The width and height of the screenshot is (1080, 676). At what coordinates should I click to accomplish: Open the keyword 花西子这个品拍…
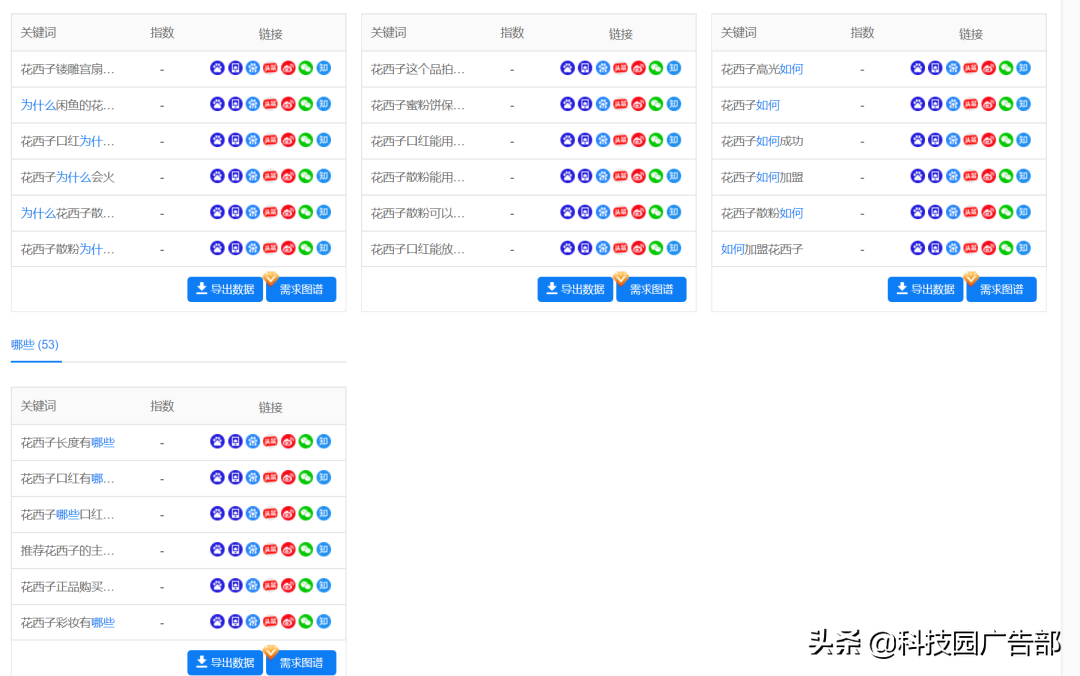coord(417,70)
